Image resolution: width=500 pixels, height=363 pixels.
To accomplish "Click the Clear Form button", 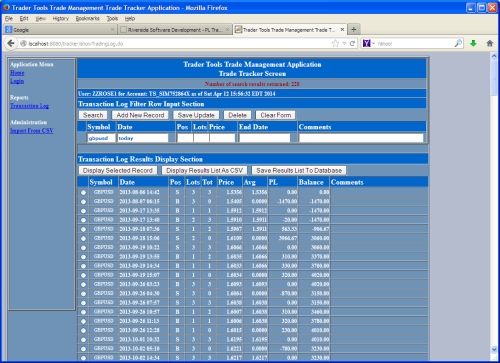I will [276, 115].
